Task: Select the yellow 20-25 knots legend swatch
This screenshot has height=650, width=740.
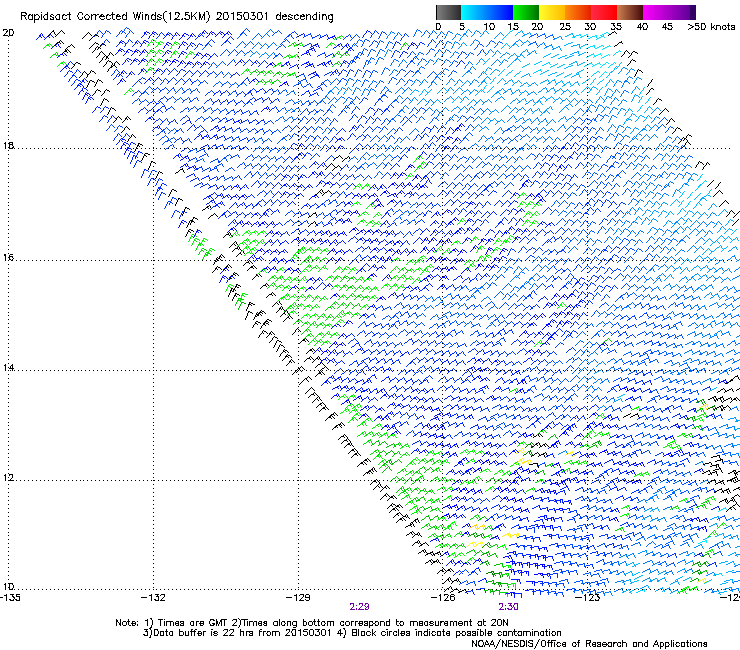Action: (x=552, y=12)
